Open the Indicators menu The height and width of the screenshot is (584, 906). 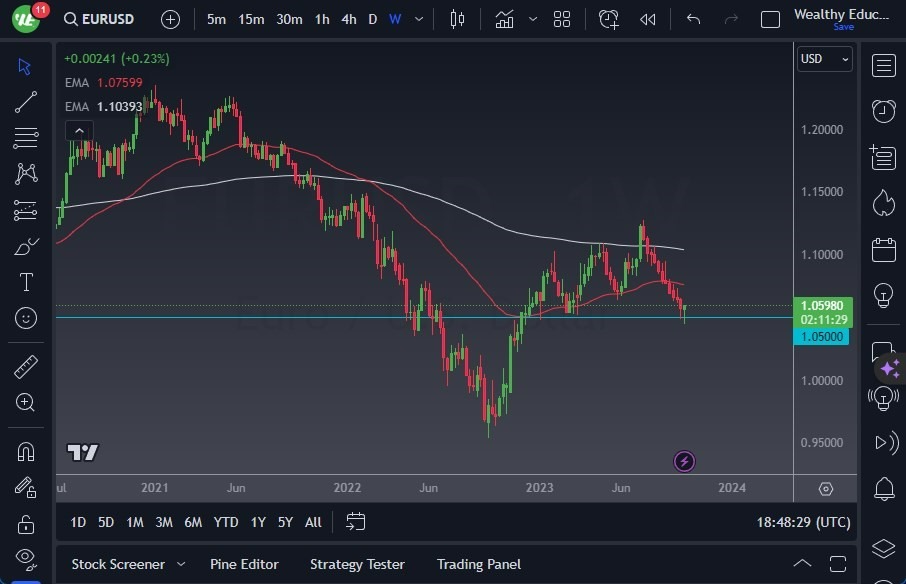504,18
